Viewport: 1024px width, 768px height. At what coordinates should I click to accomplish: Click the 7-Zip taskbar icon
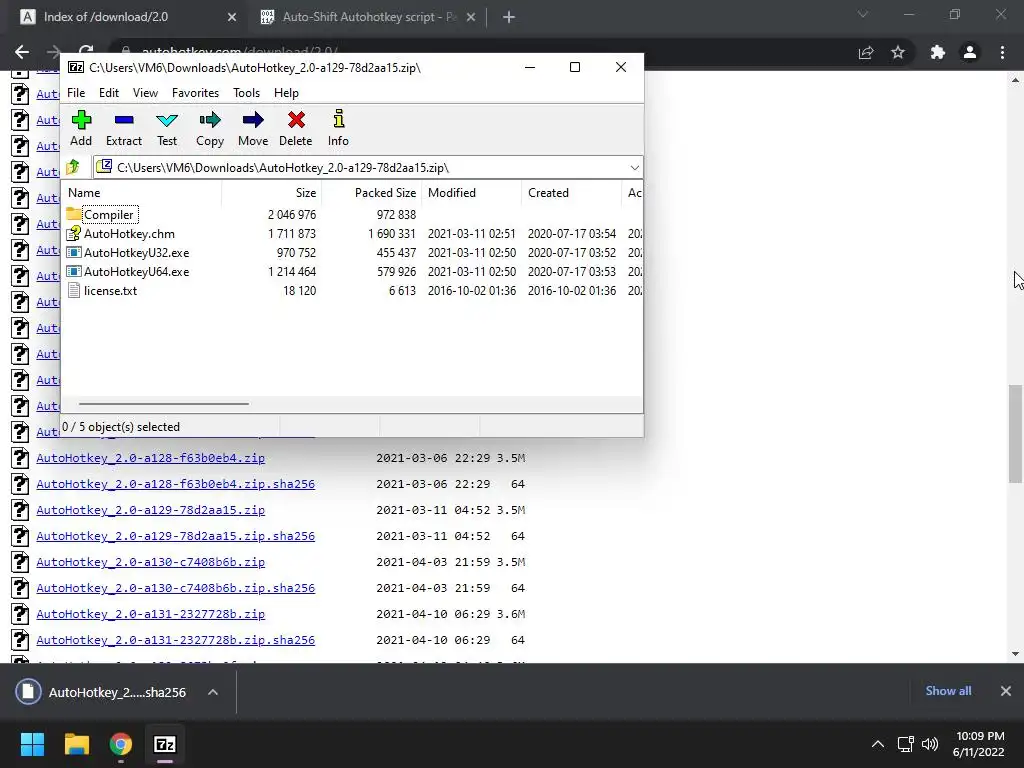click(x=165, y=744)
